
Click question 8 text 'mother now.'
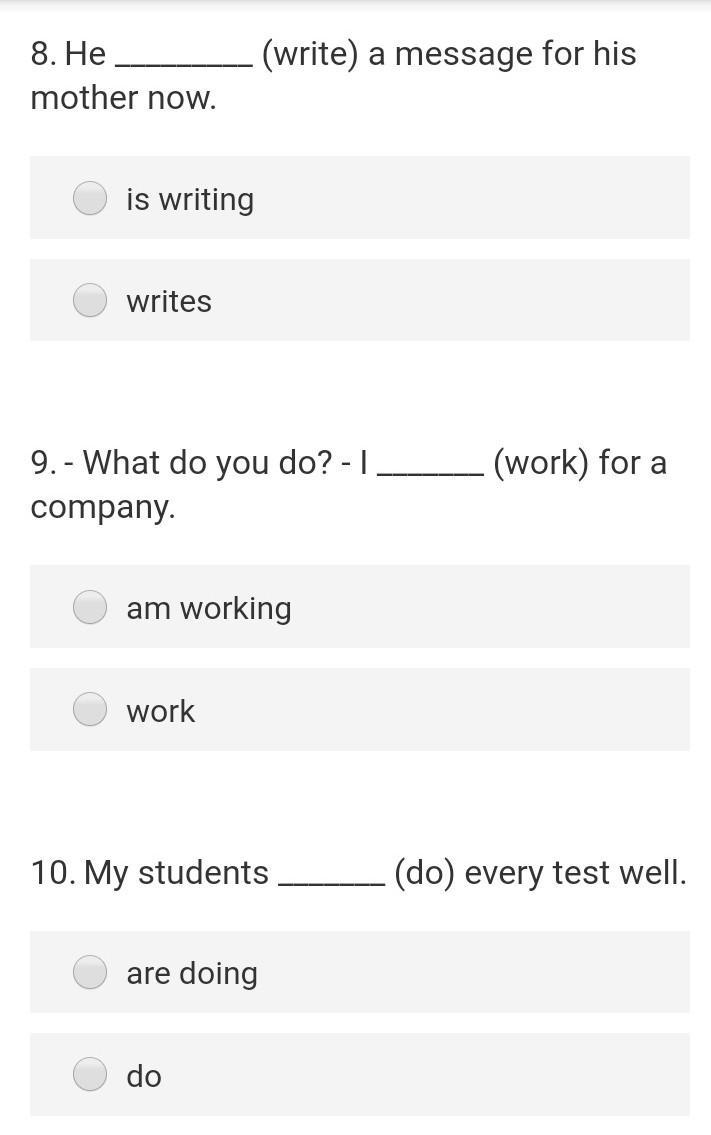124,98
